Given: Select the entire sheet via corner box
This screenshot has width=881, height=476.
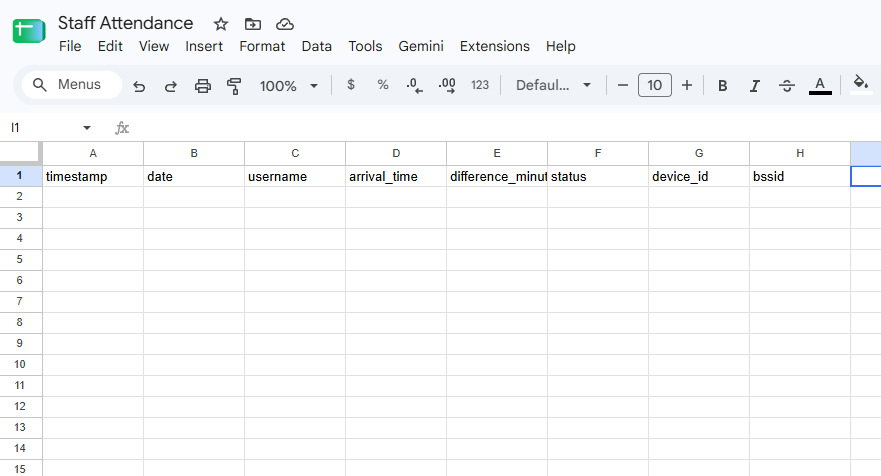Looking at the screenshot, I should click(x=21, y=153).
